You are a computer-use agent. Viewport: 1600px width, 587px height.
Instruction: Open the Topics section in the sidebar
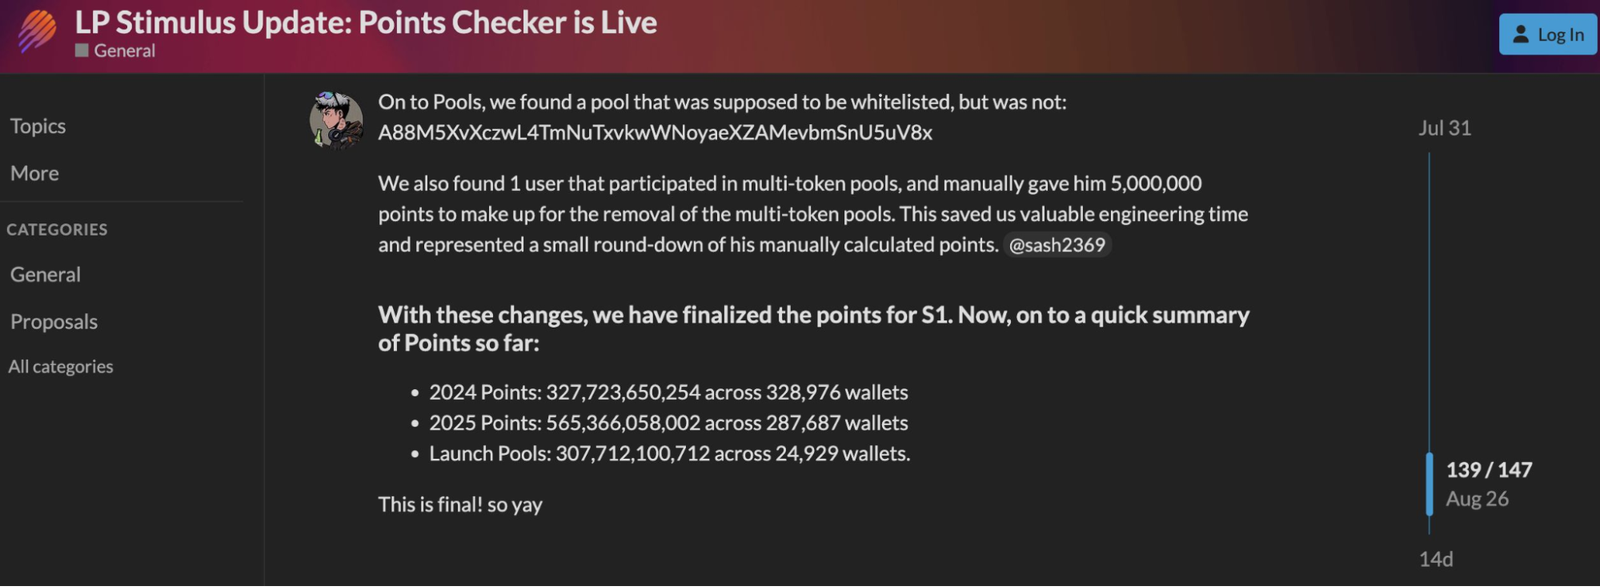pos(38,126)
